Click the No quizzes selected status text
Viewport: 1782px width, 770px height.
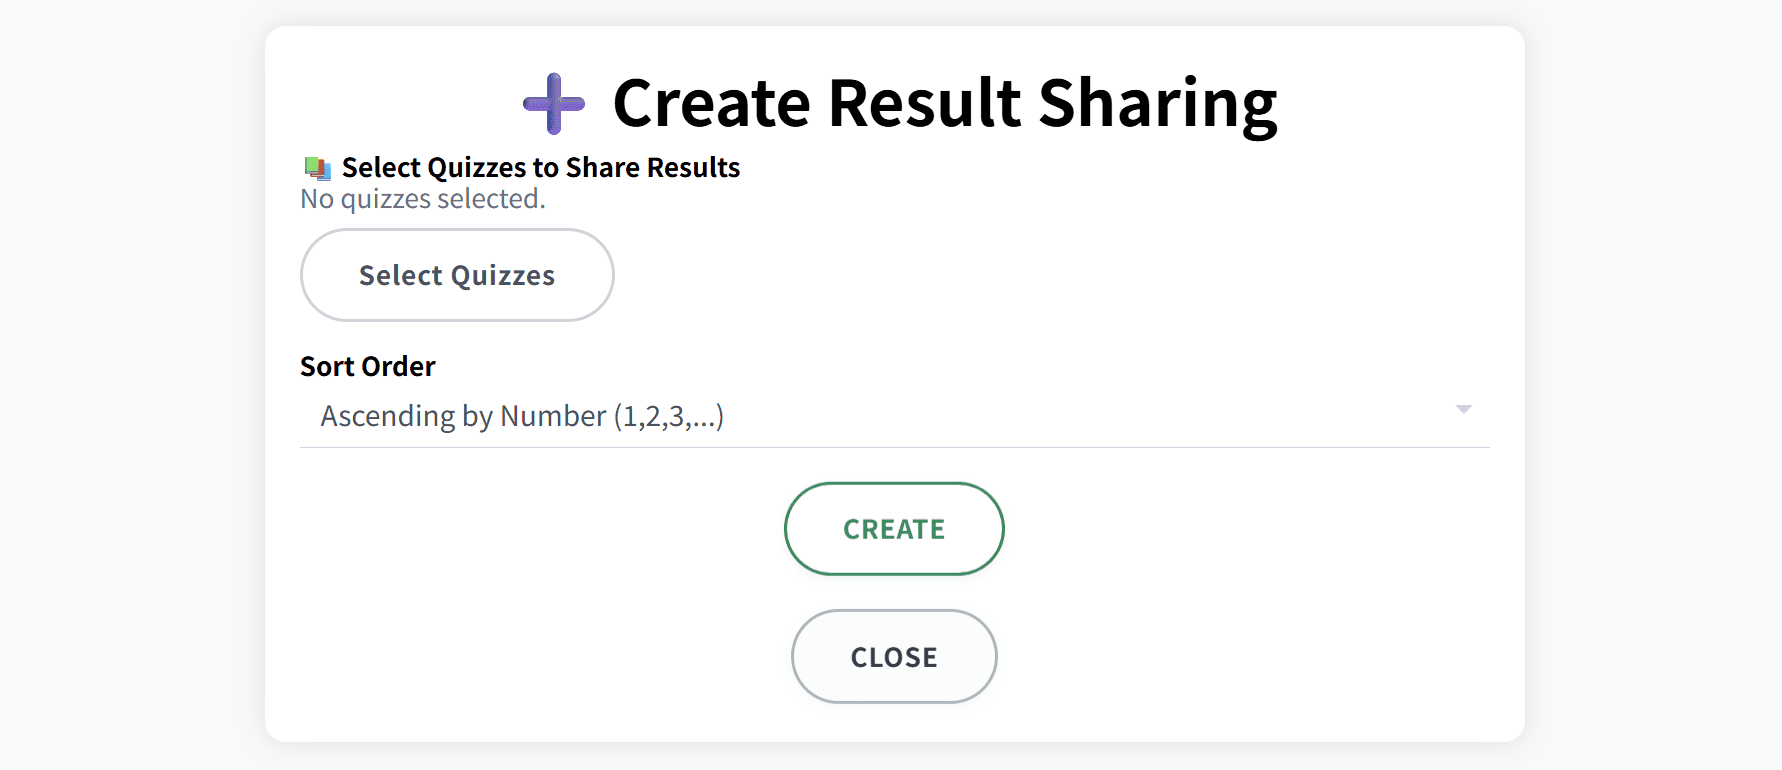coord(422,198)
